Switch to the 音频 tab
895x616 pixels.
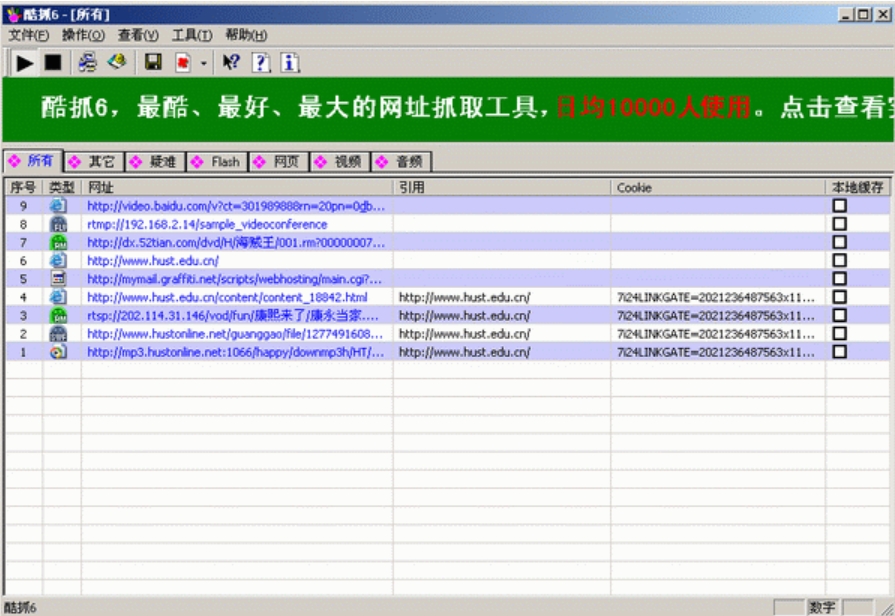[402, 162]
